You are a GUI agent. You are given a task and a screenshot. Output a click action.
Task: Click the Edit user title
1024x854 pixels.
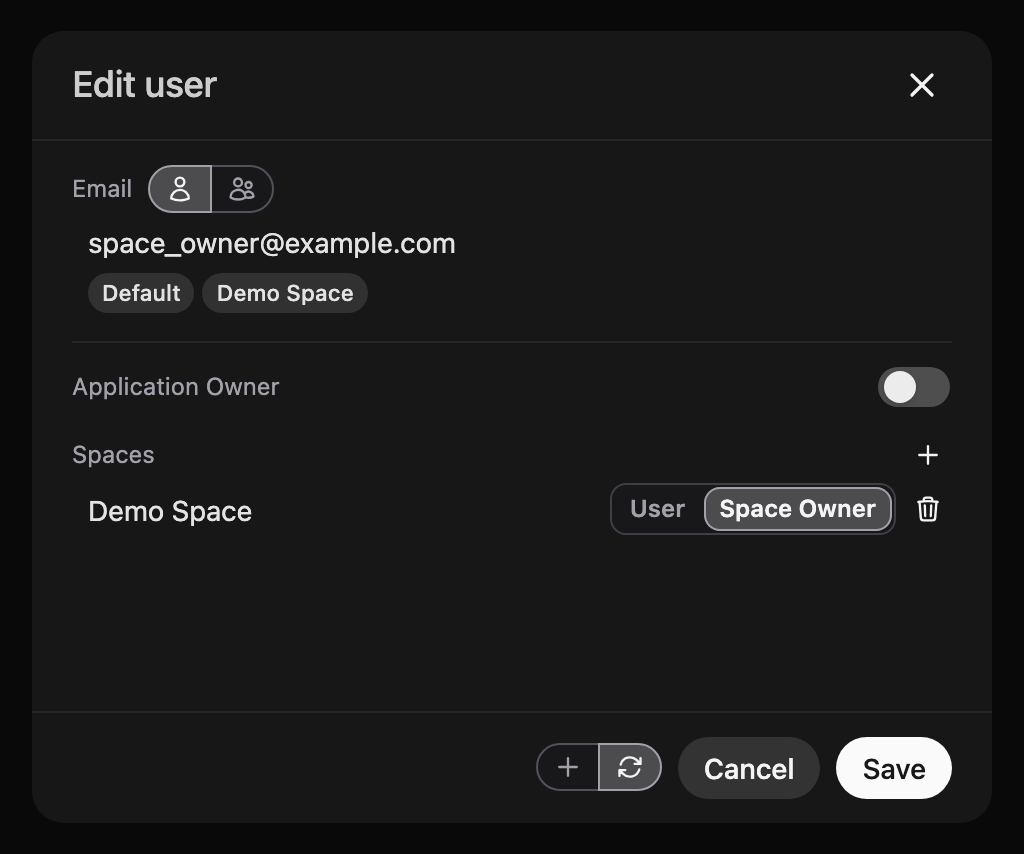tap(144, 85)
